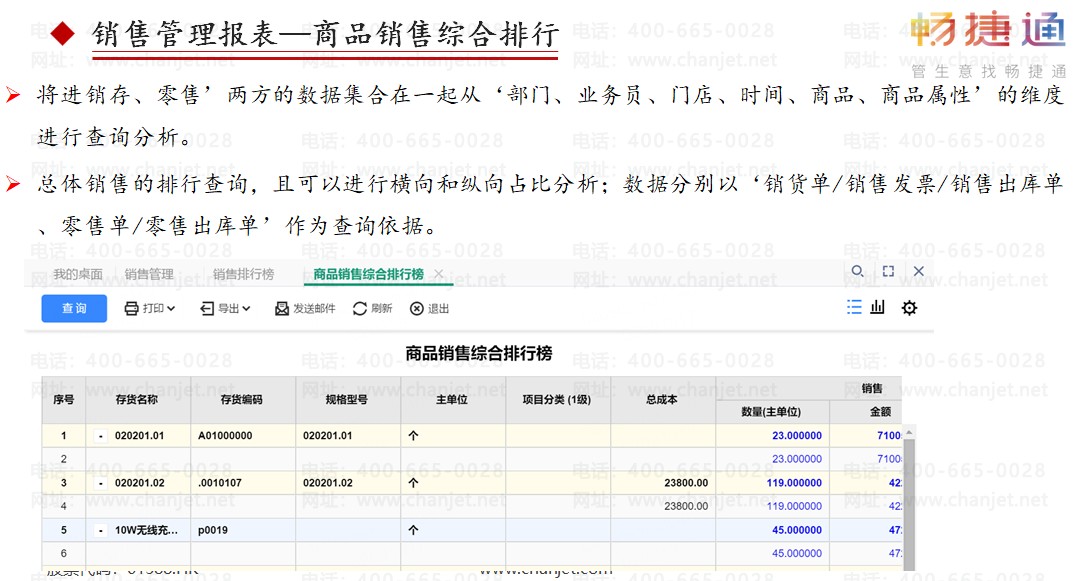Image resolution: width=1086 pixels, height=581 pixels.
Task: Collapse row 020201.01 group
Action: [101, 436]
